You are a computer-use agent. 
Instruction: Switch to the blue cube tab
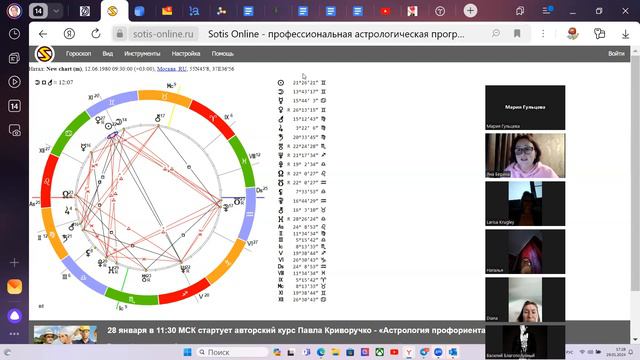pos(139,11)
